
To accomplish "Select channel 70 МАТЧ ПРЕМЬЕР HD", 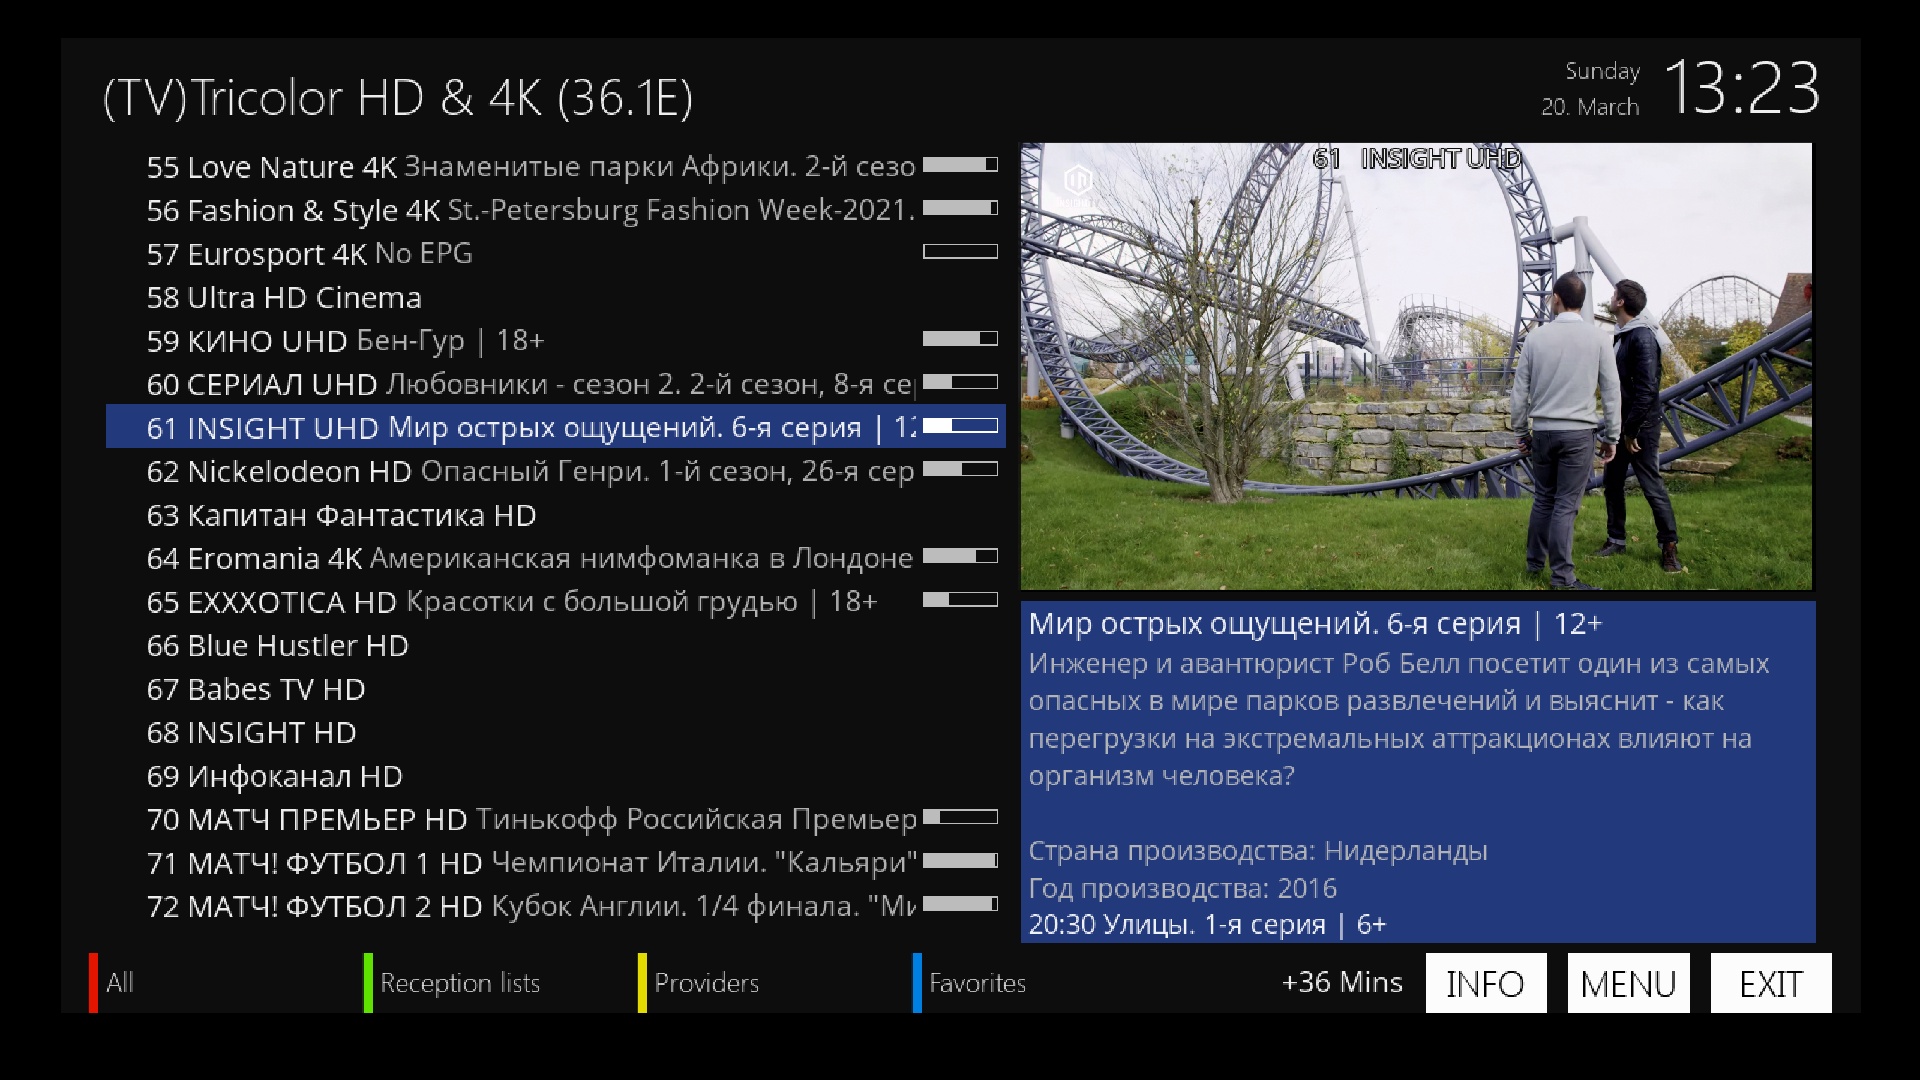I will pos(555,819).
